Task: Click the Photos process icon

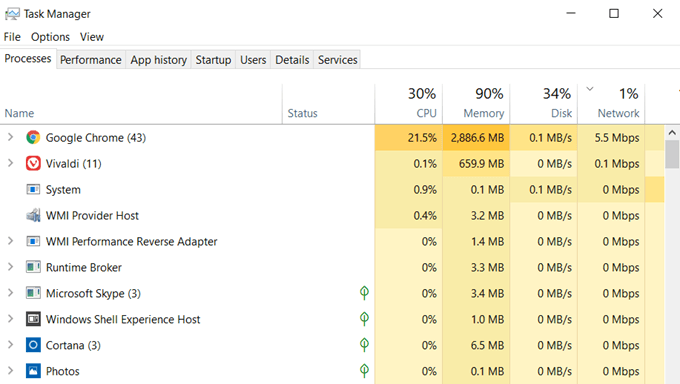Action: tap(33, 371)
